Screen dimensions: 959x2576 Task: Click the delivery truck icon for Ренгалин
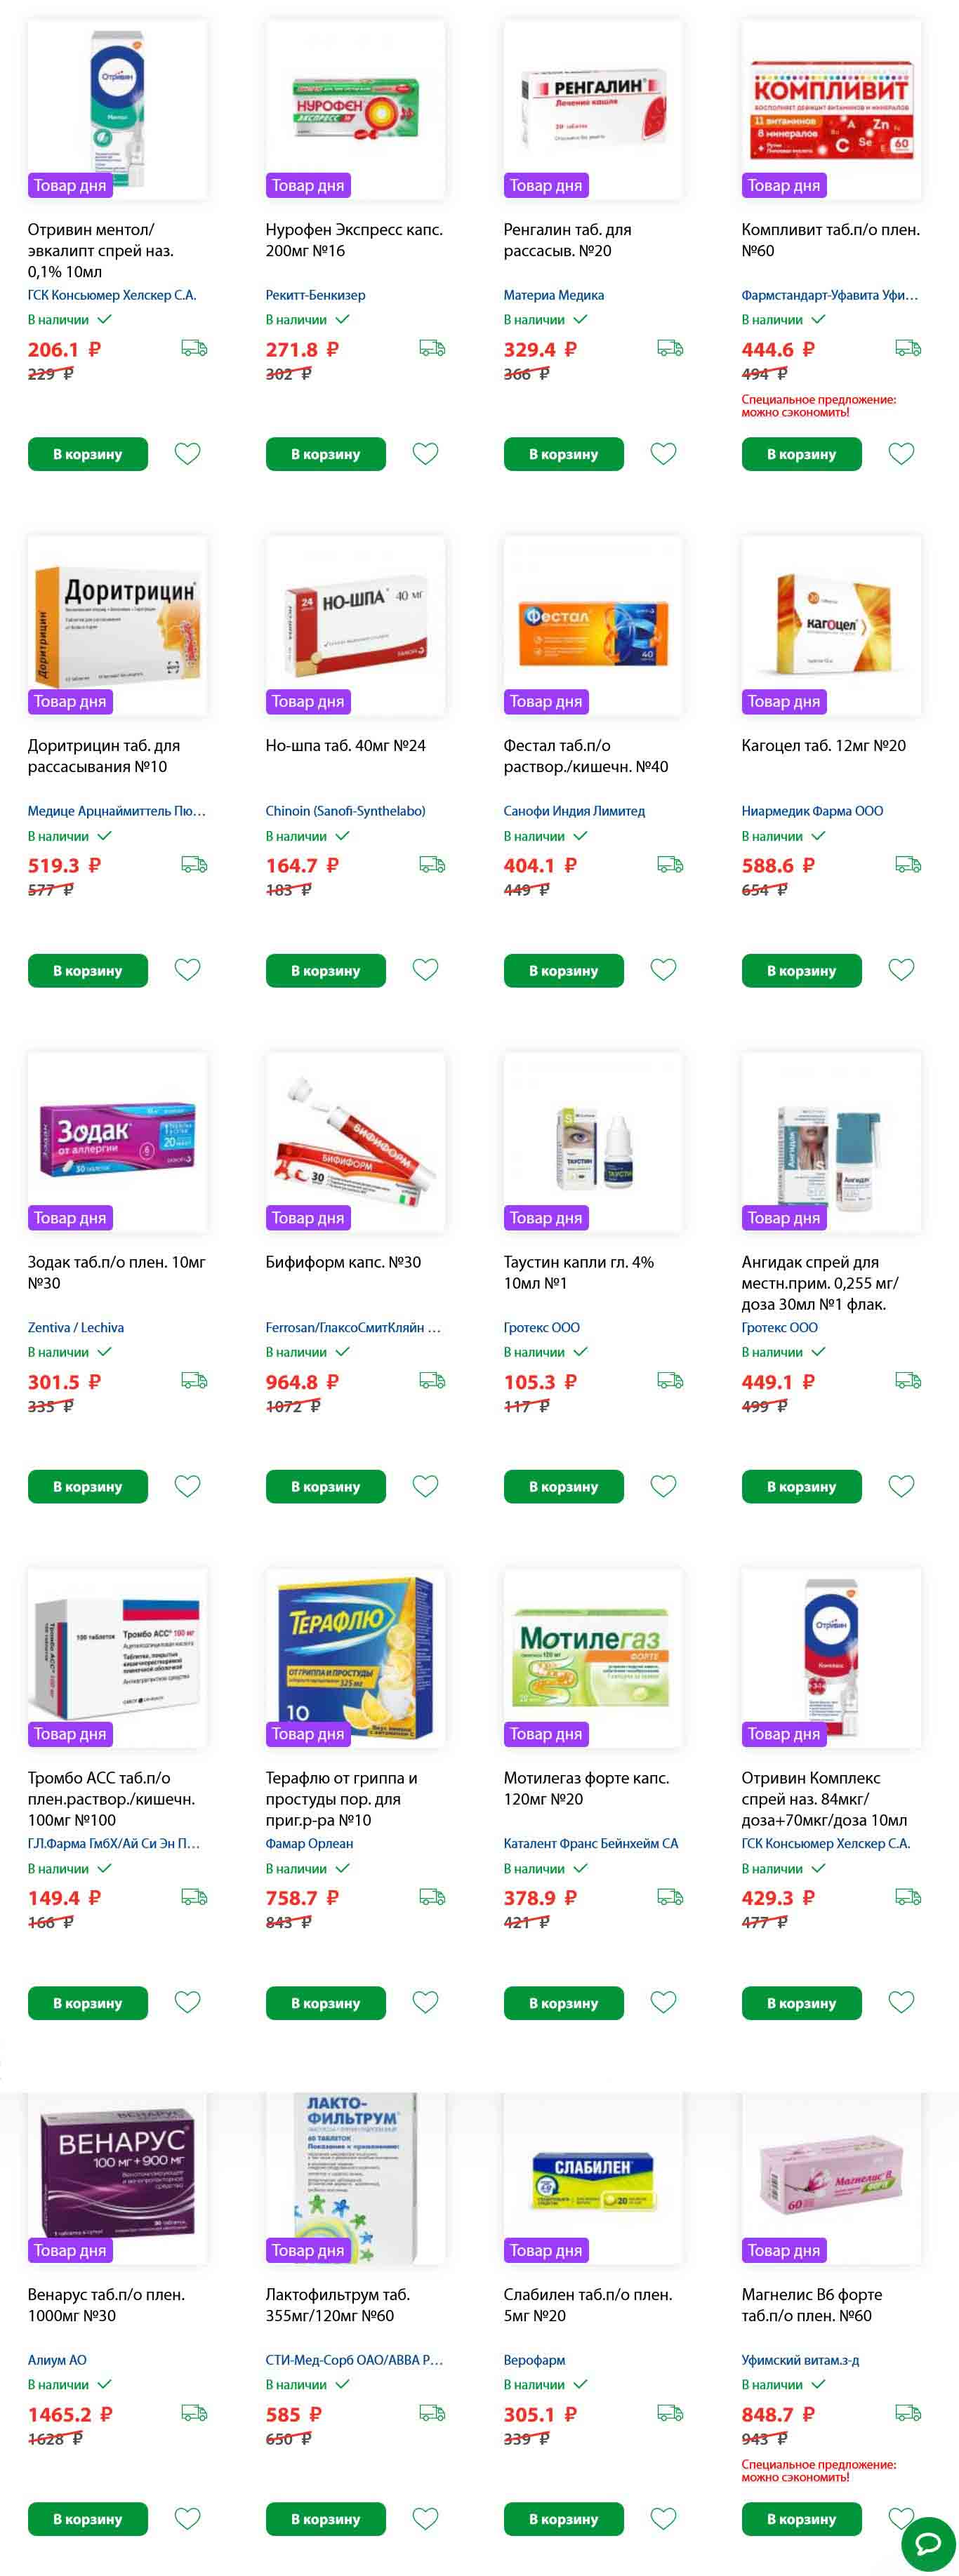click(670, 348)
